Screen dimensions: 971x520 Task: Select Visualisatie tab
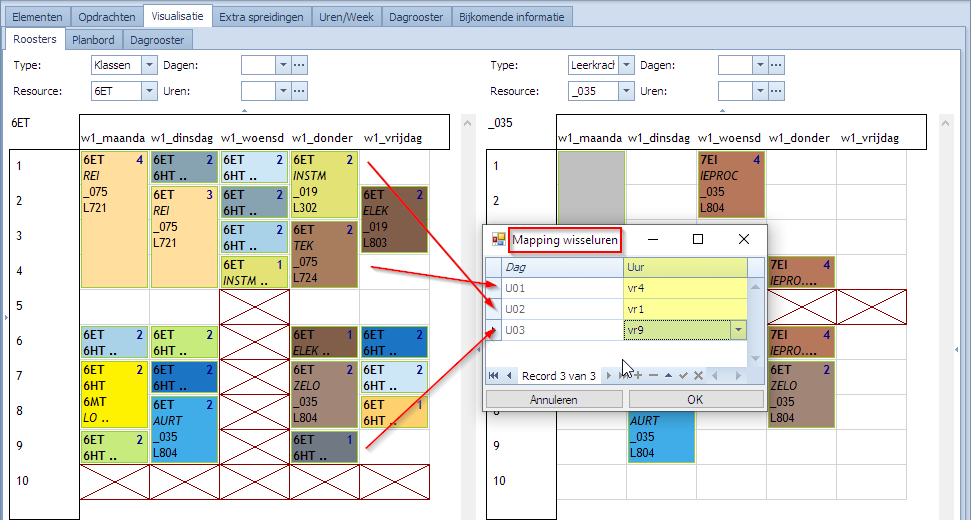178,16
